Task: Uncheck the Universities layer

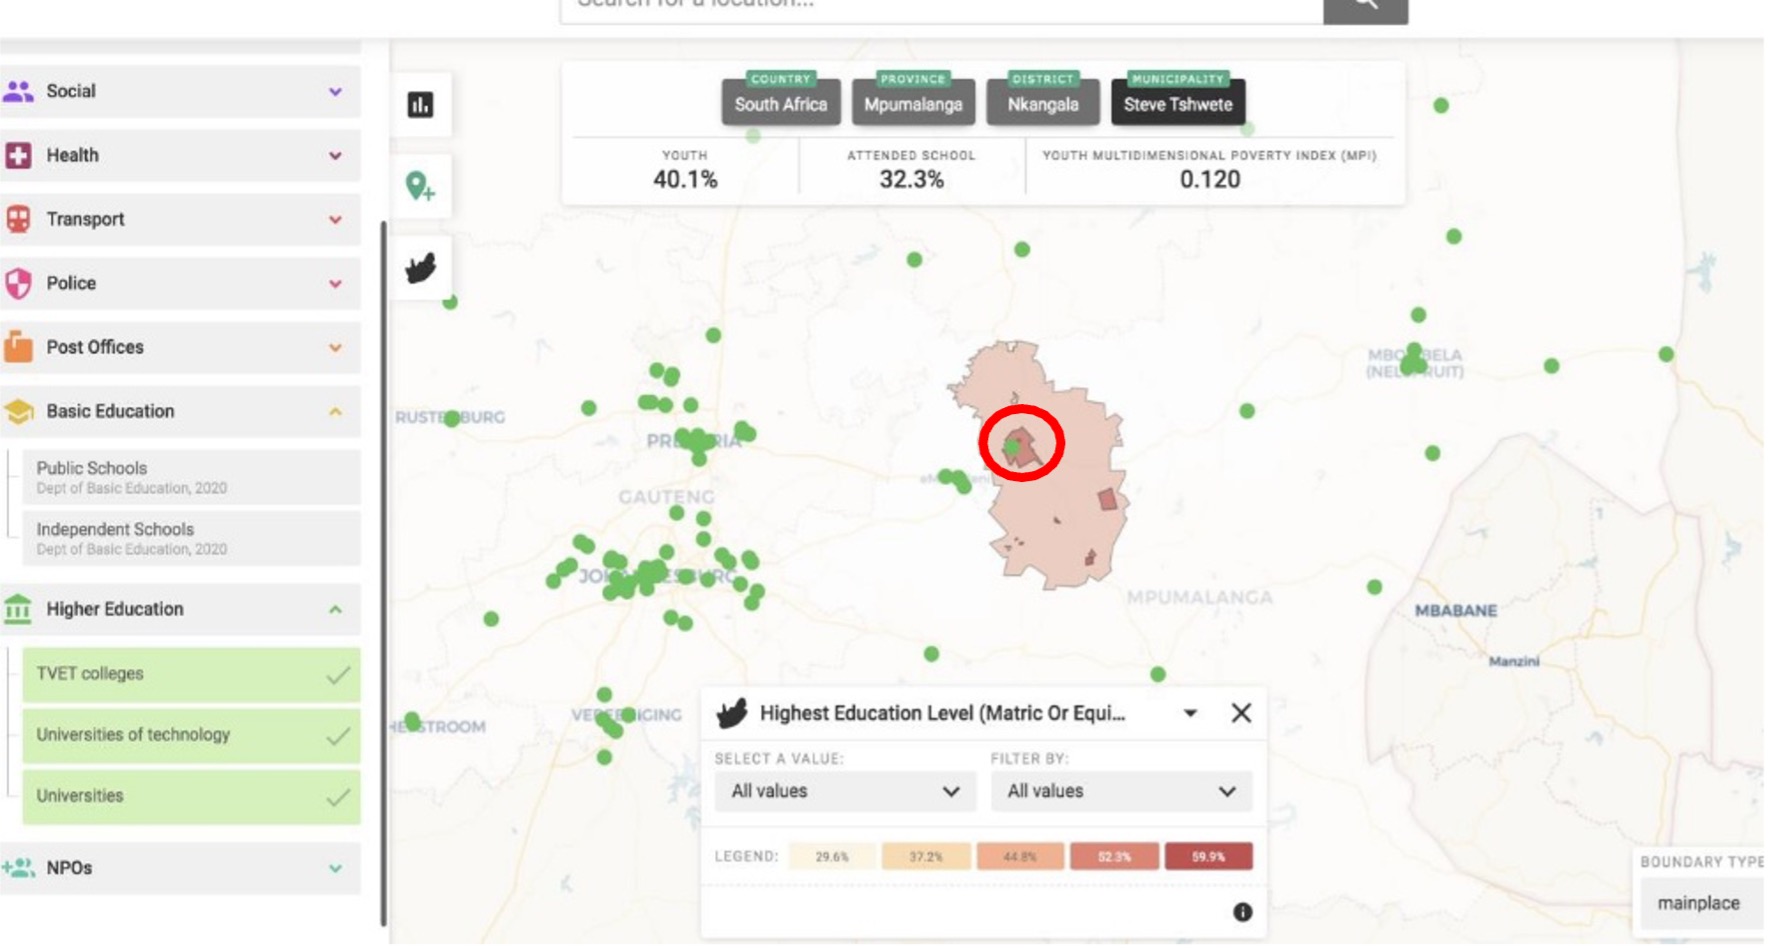Action: click(190, 796)
